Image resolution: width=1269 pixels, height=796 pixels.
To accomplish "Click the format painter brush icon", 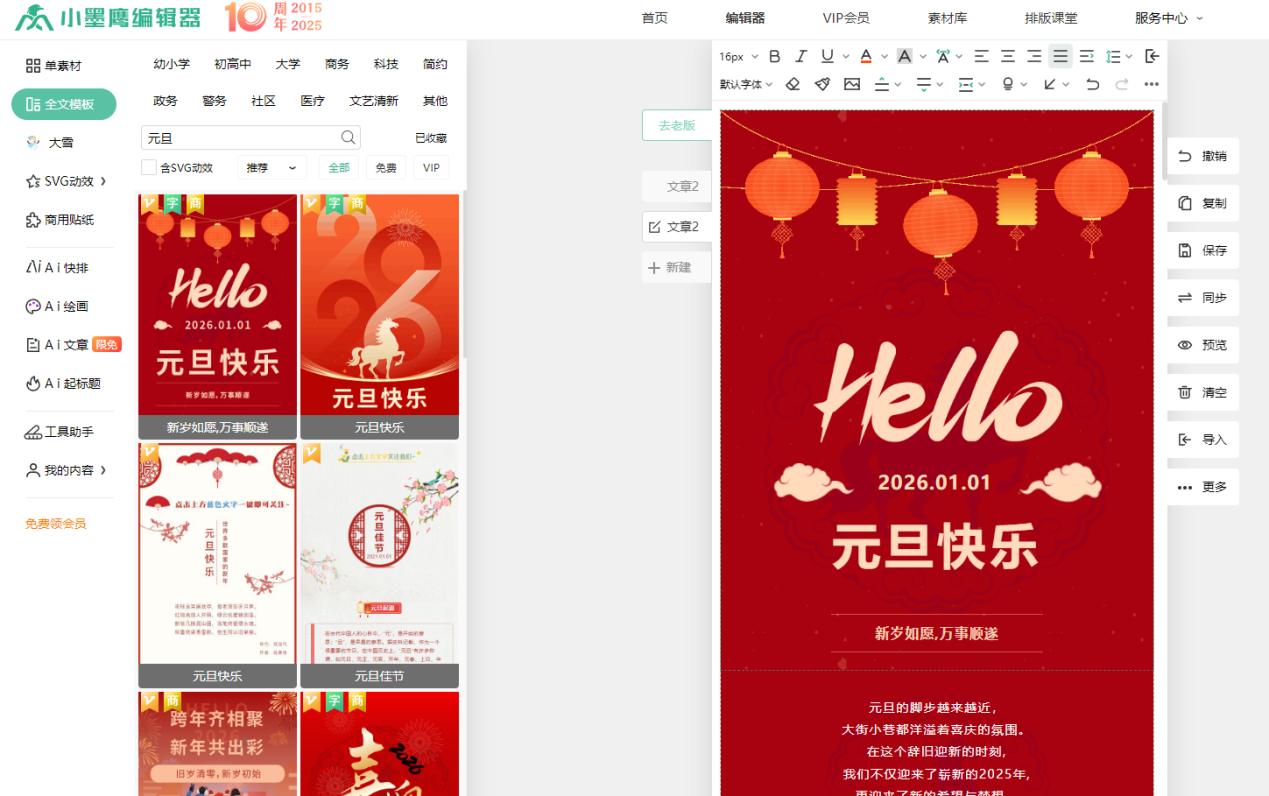I will [x=822, y=84].
